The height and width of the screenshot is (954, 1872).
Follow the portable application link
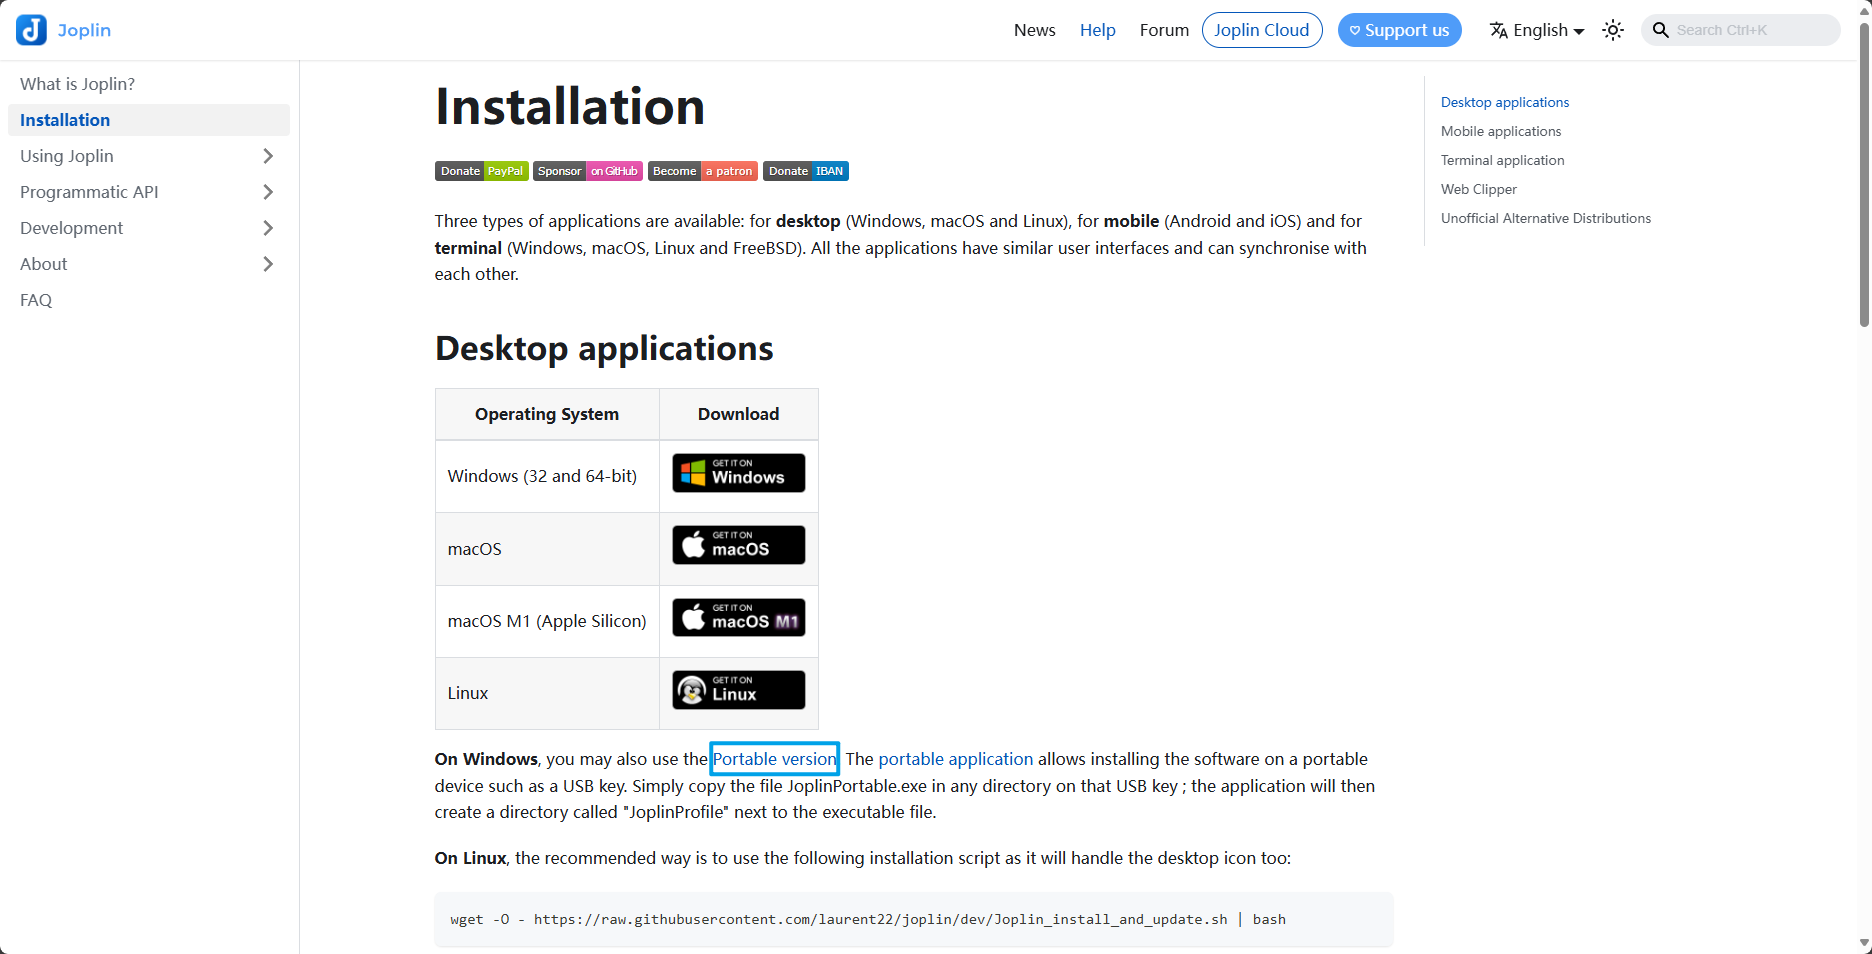pos(955,759)
